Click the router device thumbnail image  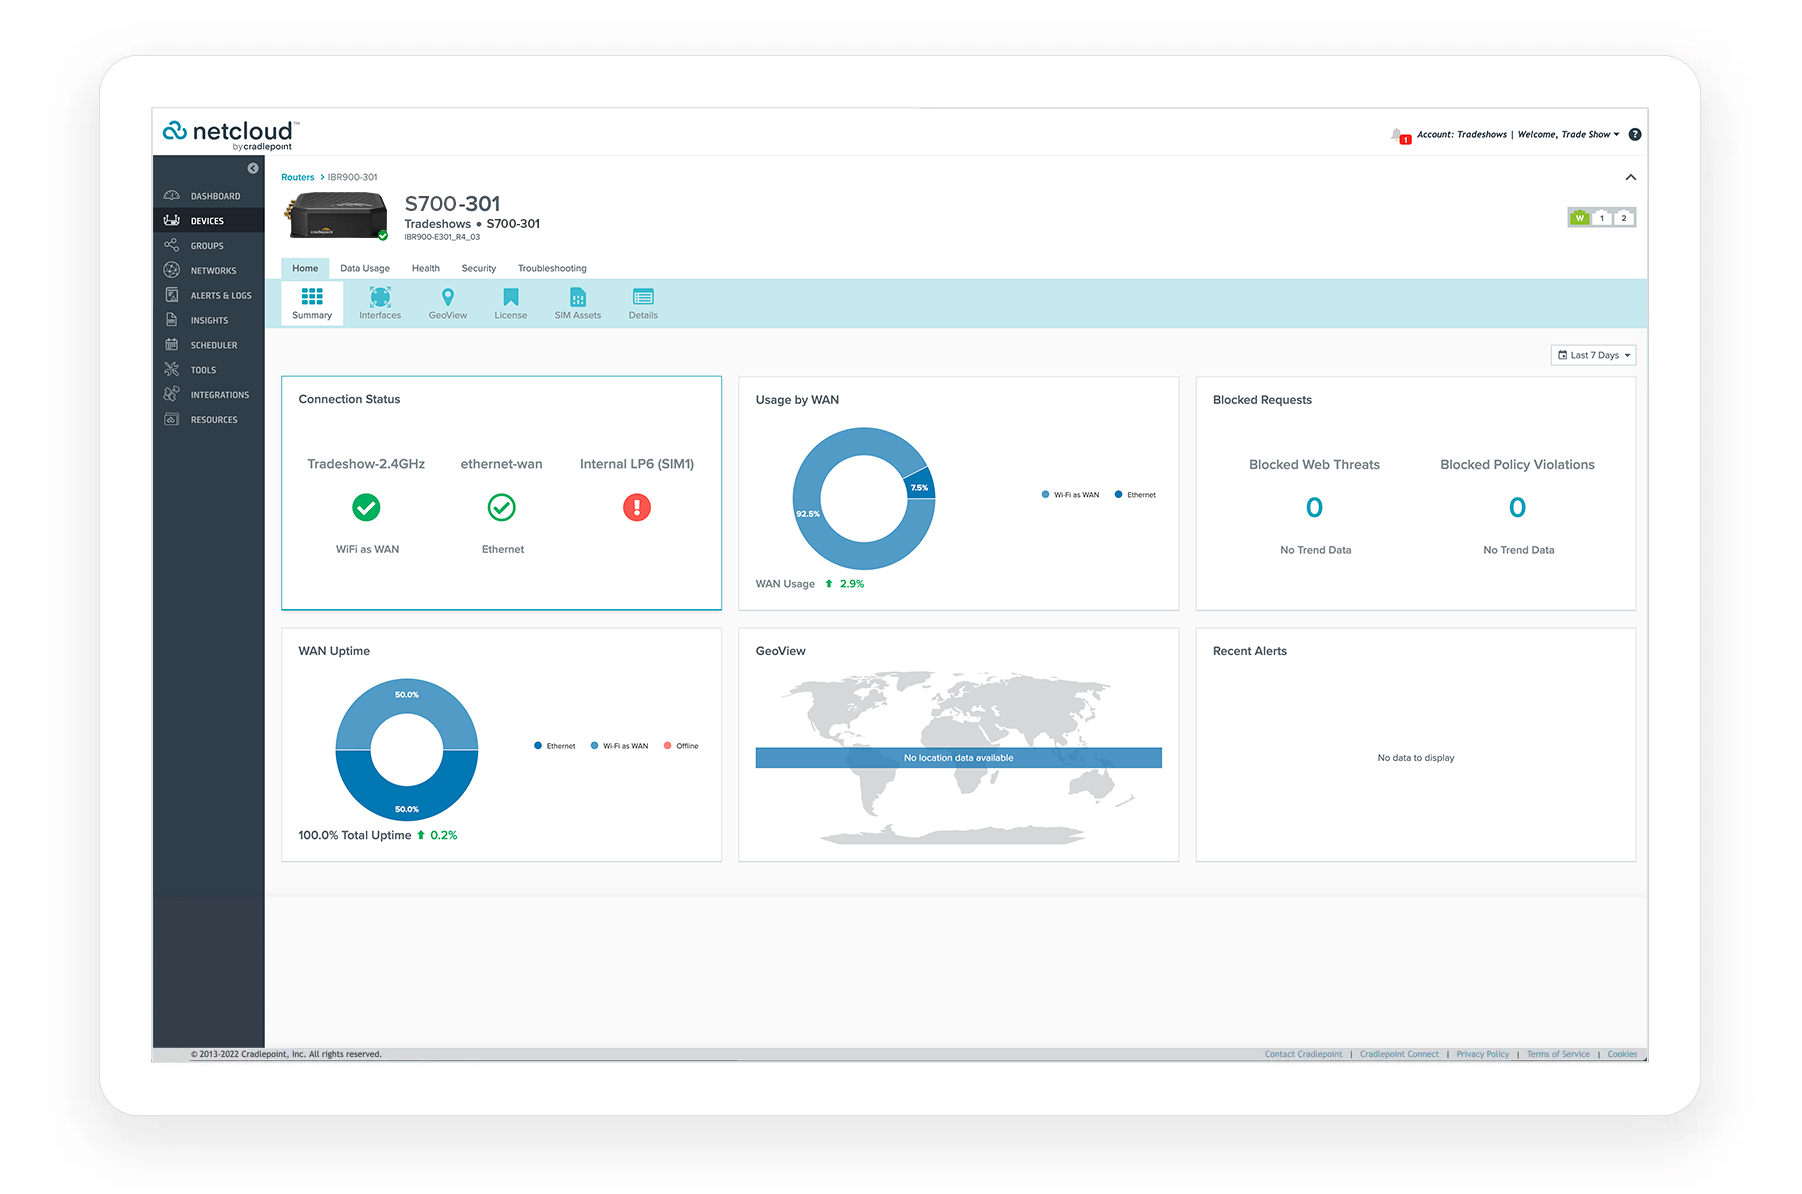coord(338,216)
